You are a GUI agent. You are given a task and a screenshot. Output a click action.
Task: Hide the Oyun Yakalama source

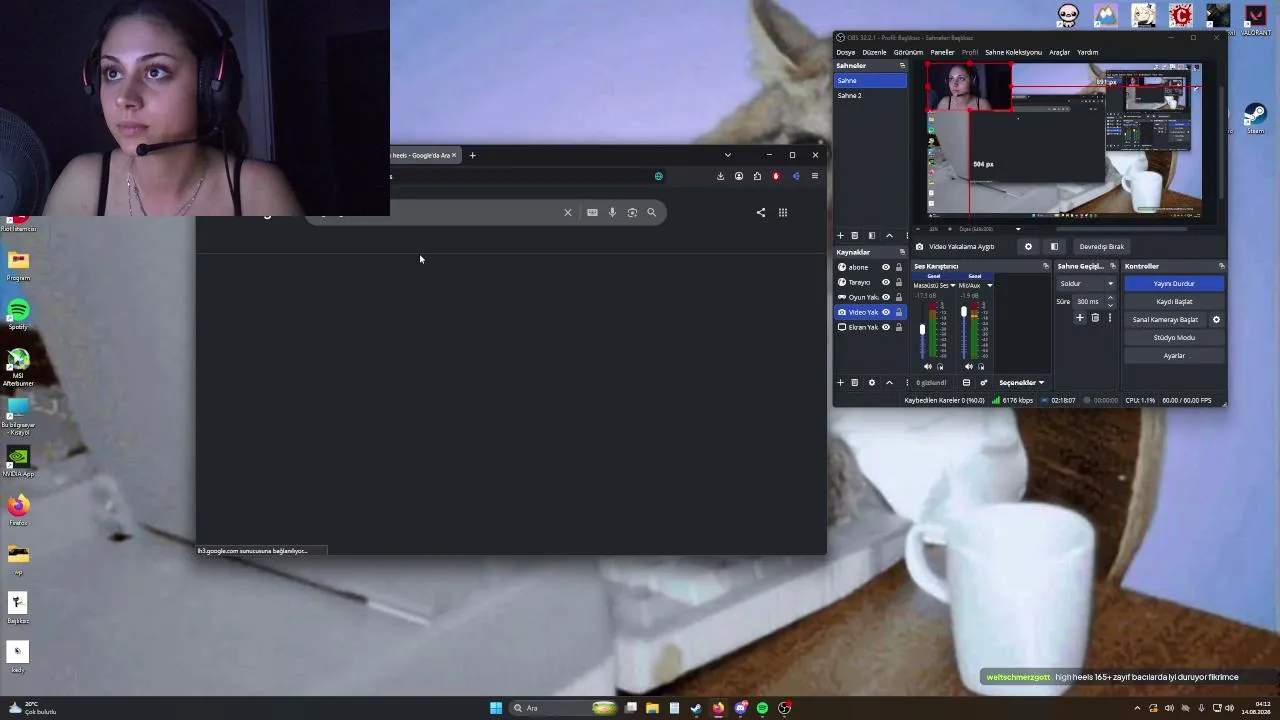point(885,297)
